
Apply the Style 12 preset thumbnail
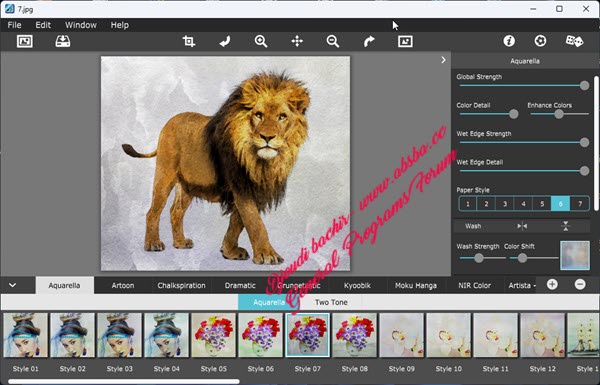(543, 335)
